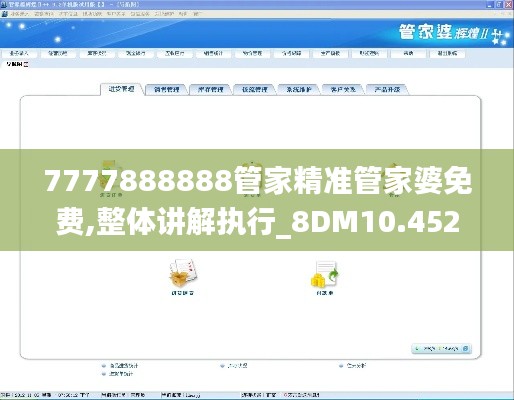Open the 钱流管理 tab
This screenshot has width=514, height=400.
255,89
